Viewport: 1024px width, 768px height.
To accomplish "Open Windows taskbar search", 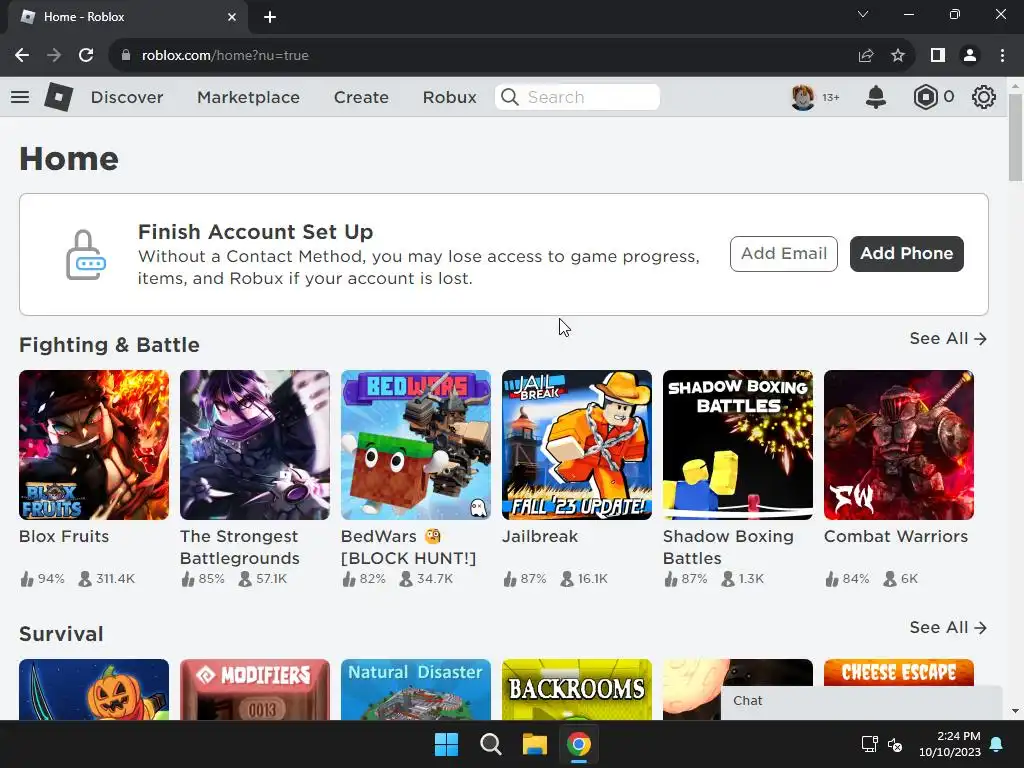I will (x=490, y=744).
